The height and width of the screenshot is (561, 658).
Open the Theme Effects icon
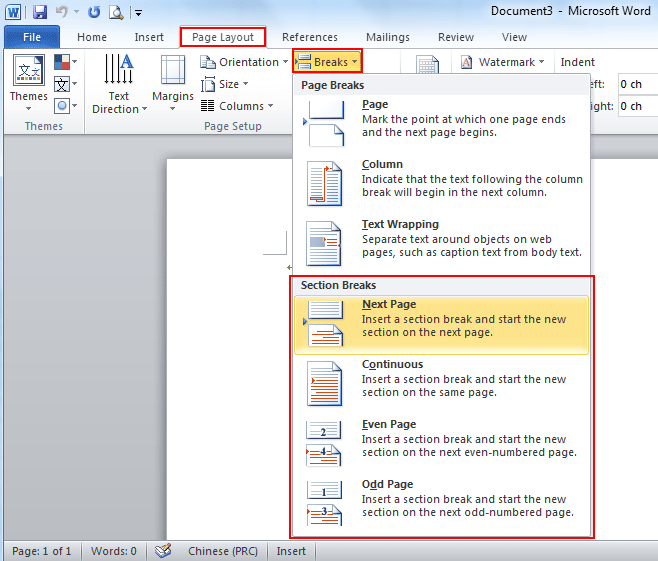click(x=64, y=105)
